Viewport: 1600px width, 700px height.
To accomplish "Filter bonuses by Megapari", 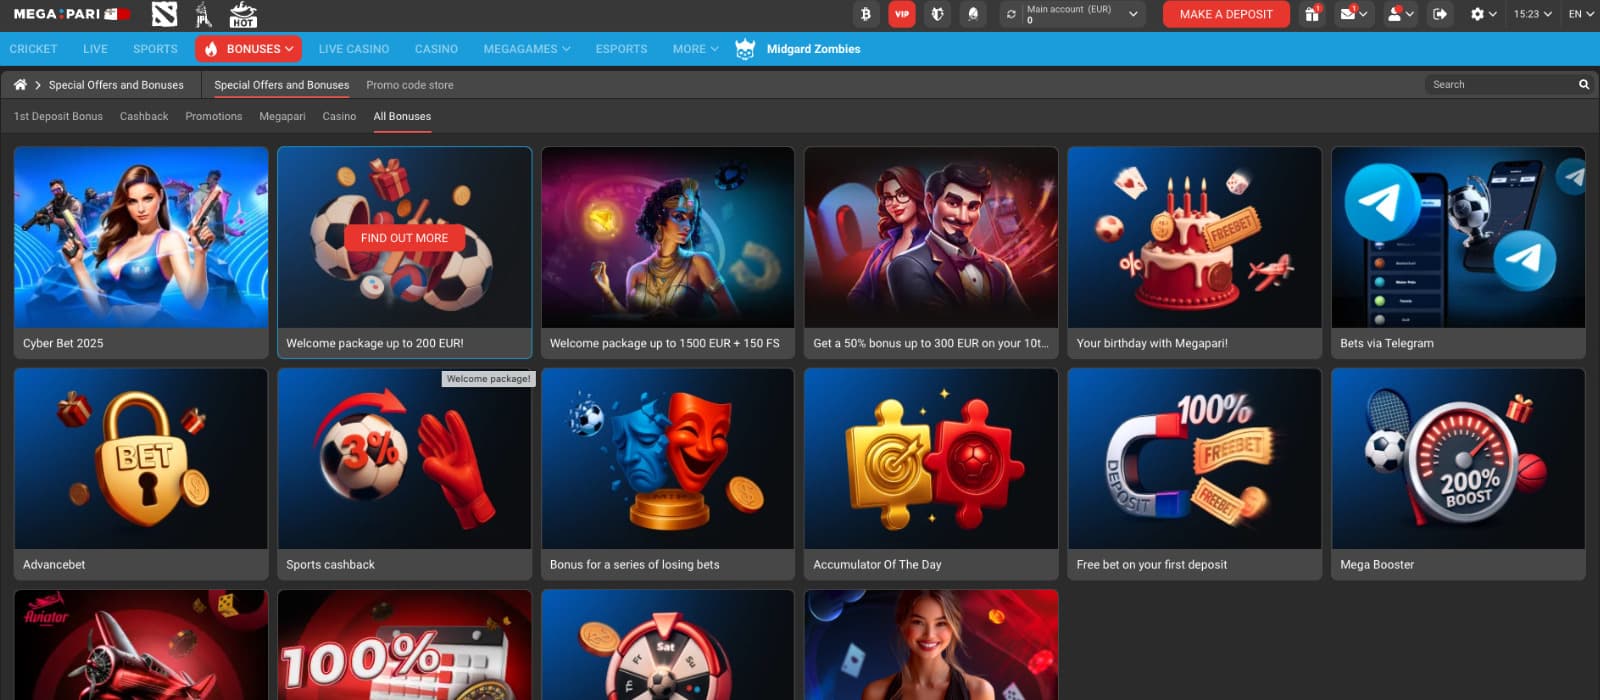I will pos(282,117).
